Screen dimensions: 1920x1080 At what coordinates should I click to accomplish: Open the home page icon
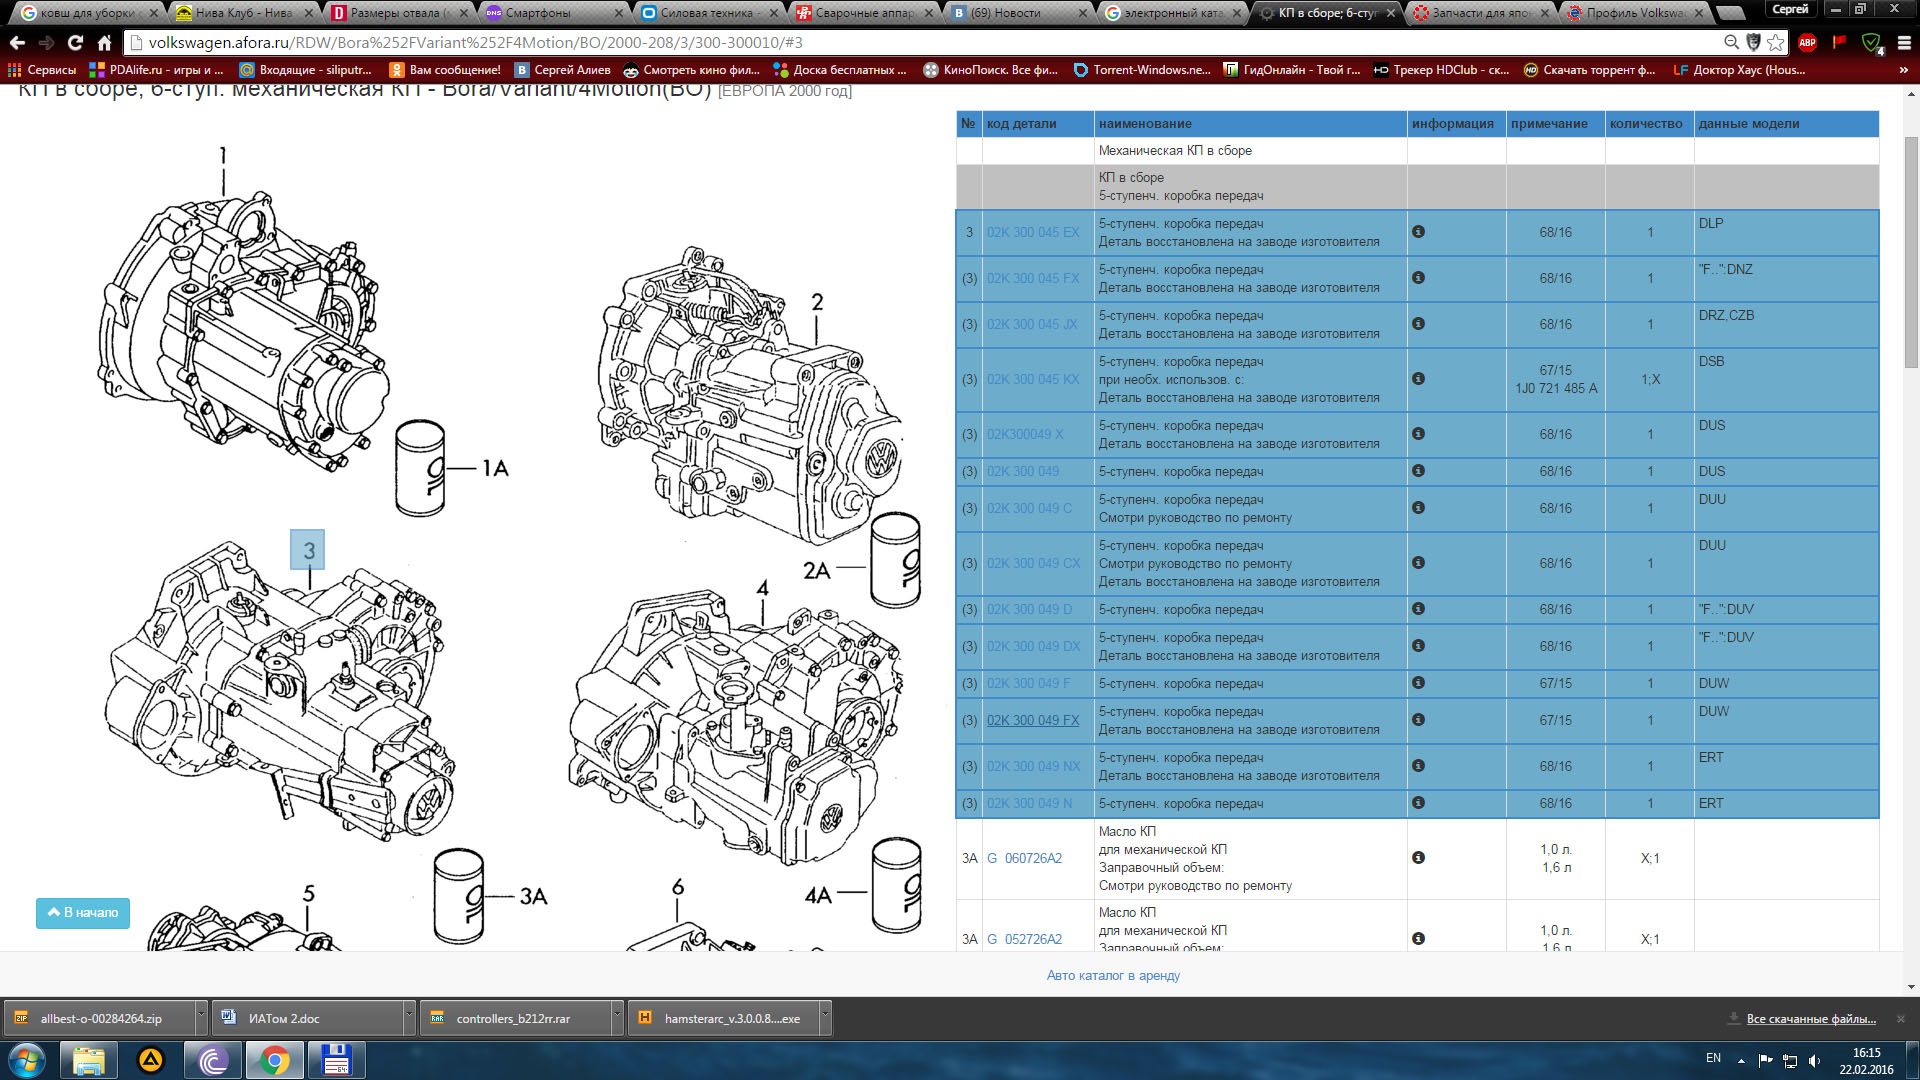(x=104, y=43)
